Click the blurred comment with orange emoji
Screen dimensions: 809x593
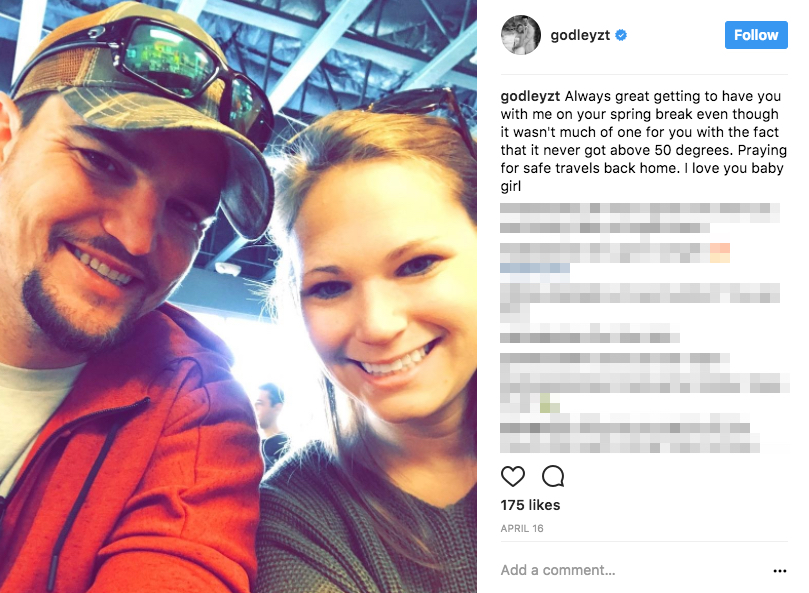(x=615, y=253)
